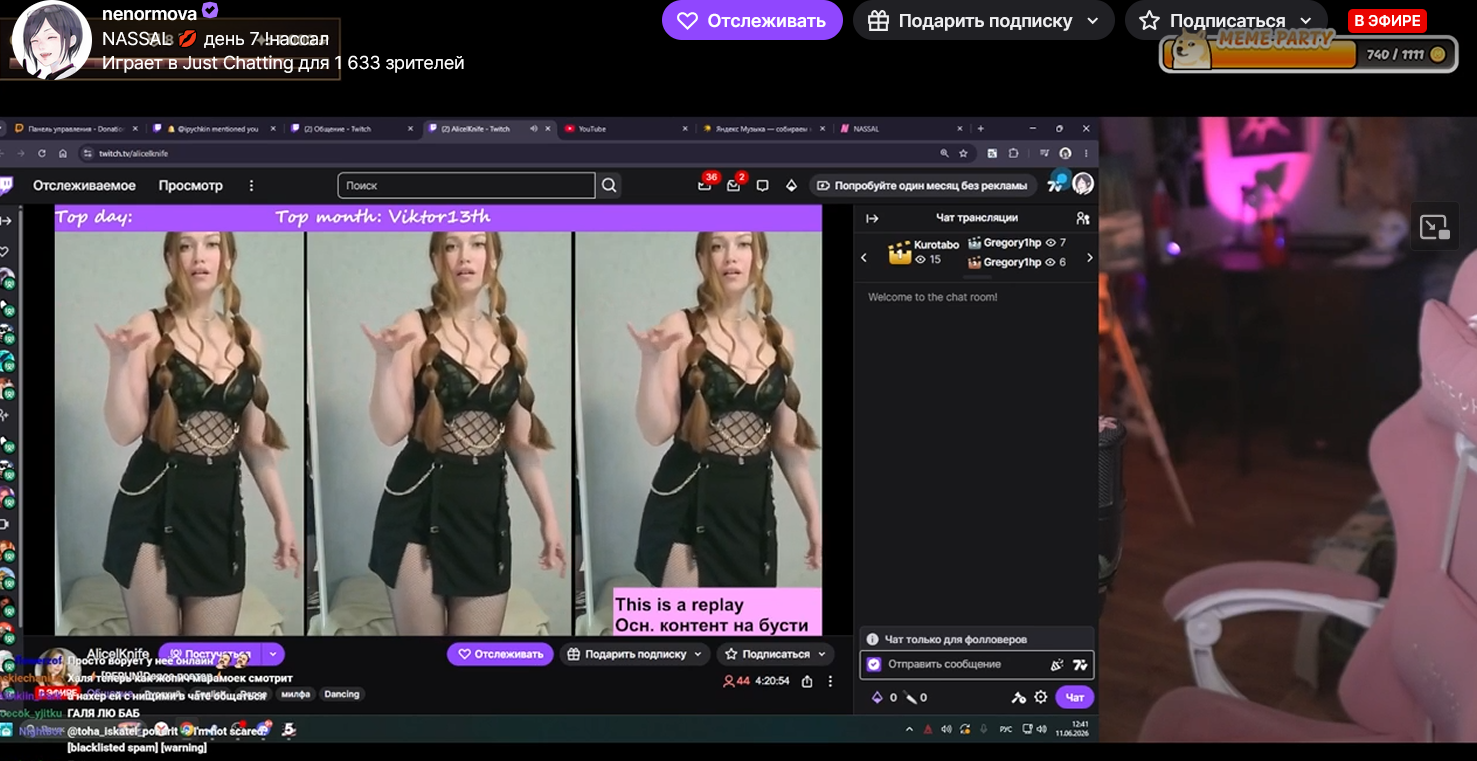Open whispers speech-bubble icon in Twitch header
Image resolution: width=1477 pixels, height=761 pixels.
click(762, 185)
